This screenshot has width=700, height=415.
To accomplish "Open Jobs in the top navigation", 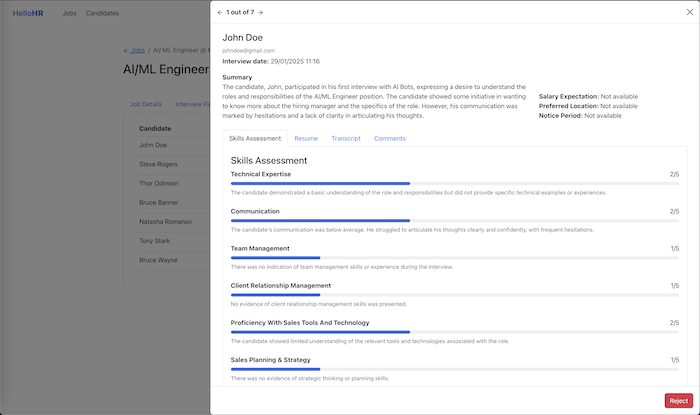I will [69, 13].
